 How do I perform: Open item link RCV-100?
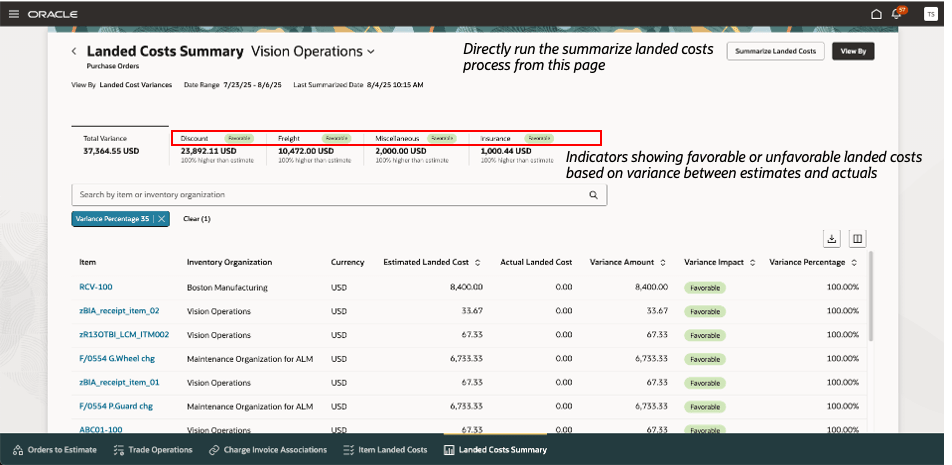96,287
